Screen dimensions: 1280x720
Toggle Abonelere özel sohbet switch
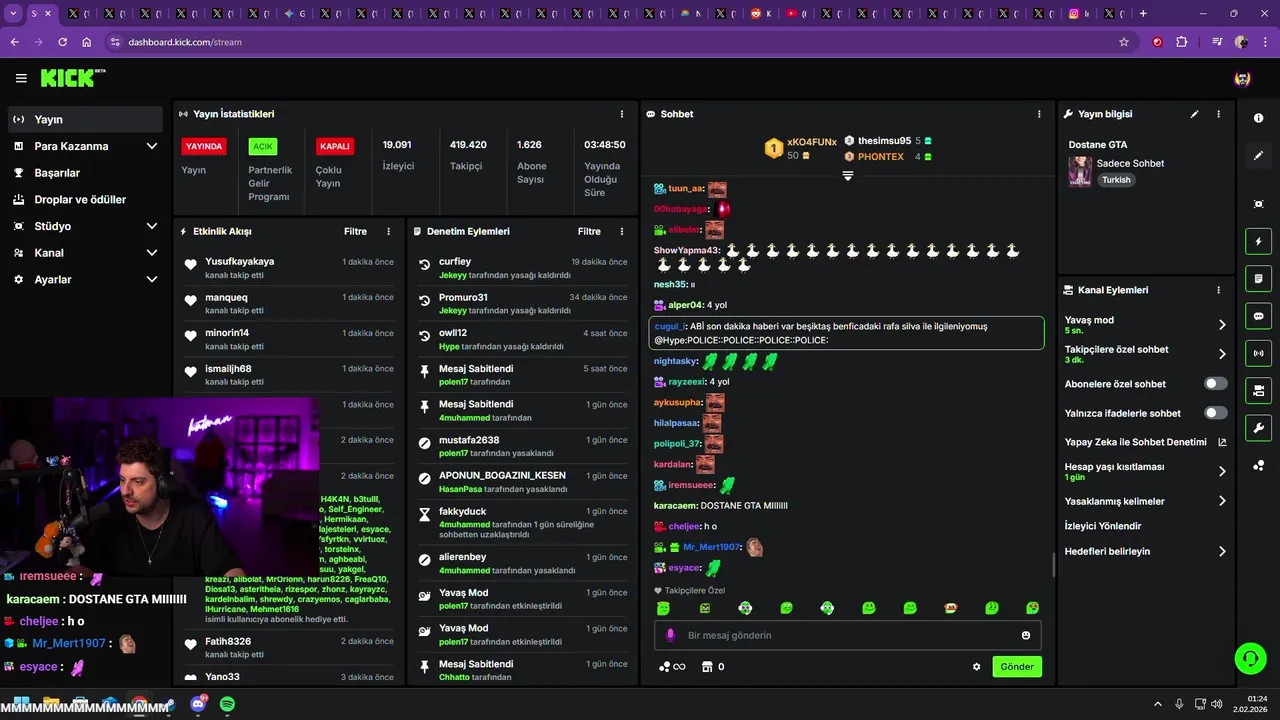pyautogui.click(x=1216, y=383)
